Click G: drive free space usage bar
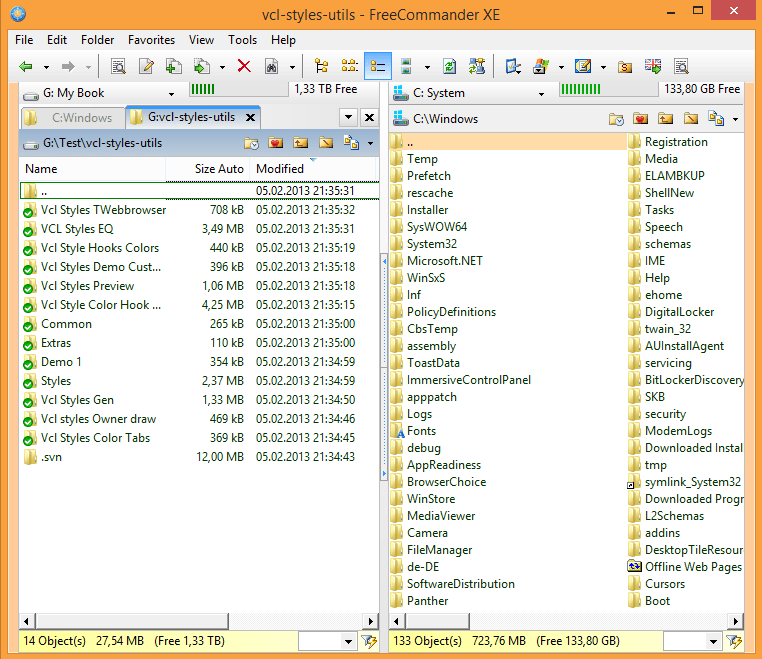 (239, 89)
